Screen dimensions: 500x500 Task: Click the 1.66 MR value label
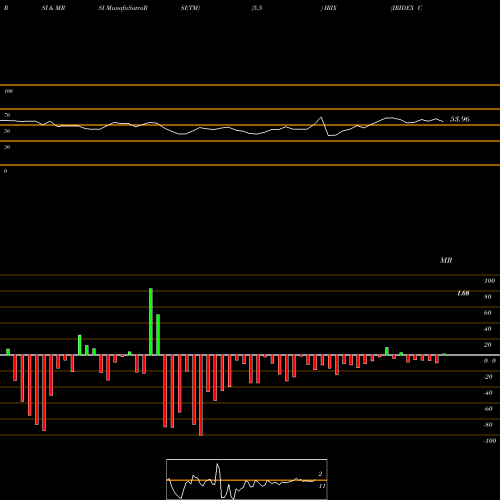(x=463, y=293)
